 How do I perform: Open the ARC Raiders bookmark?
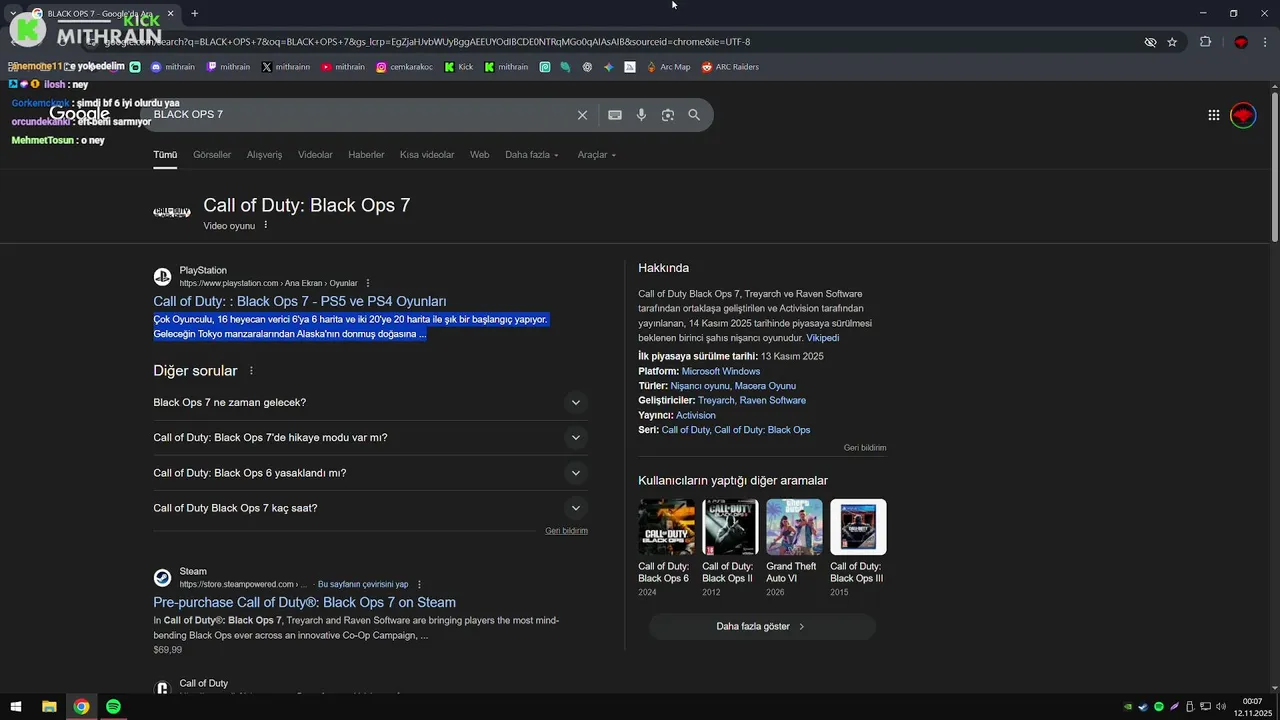[x=730, y=67]
